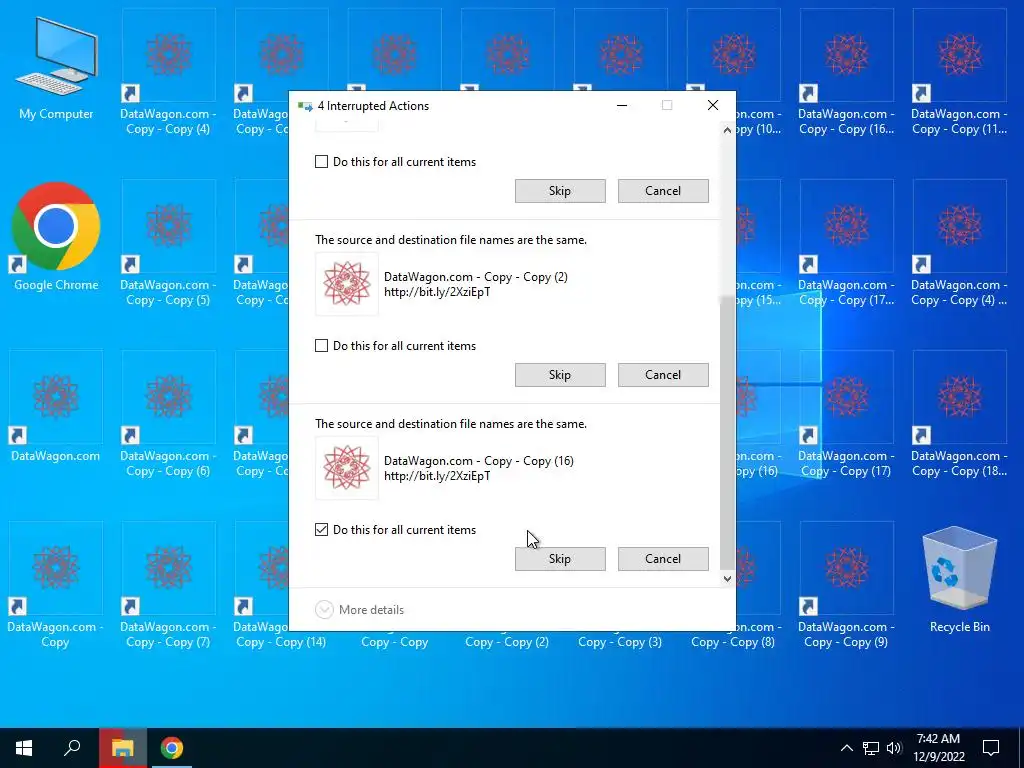
Task: Select the DataWagon.com - Copy desktop shortcut
Action: pyautogui.click(x=56, y=585)
